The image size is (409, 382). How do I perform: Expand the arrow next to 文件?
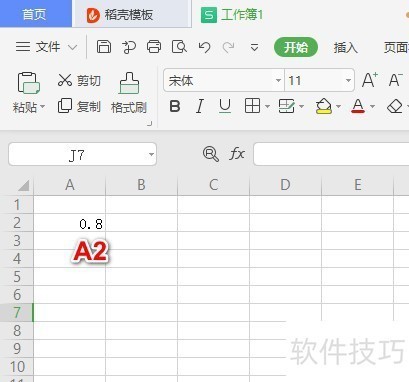click(72, 47)
